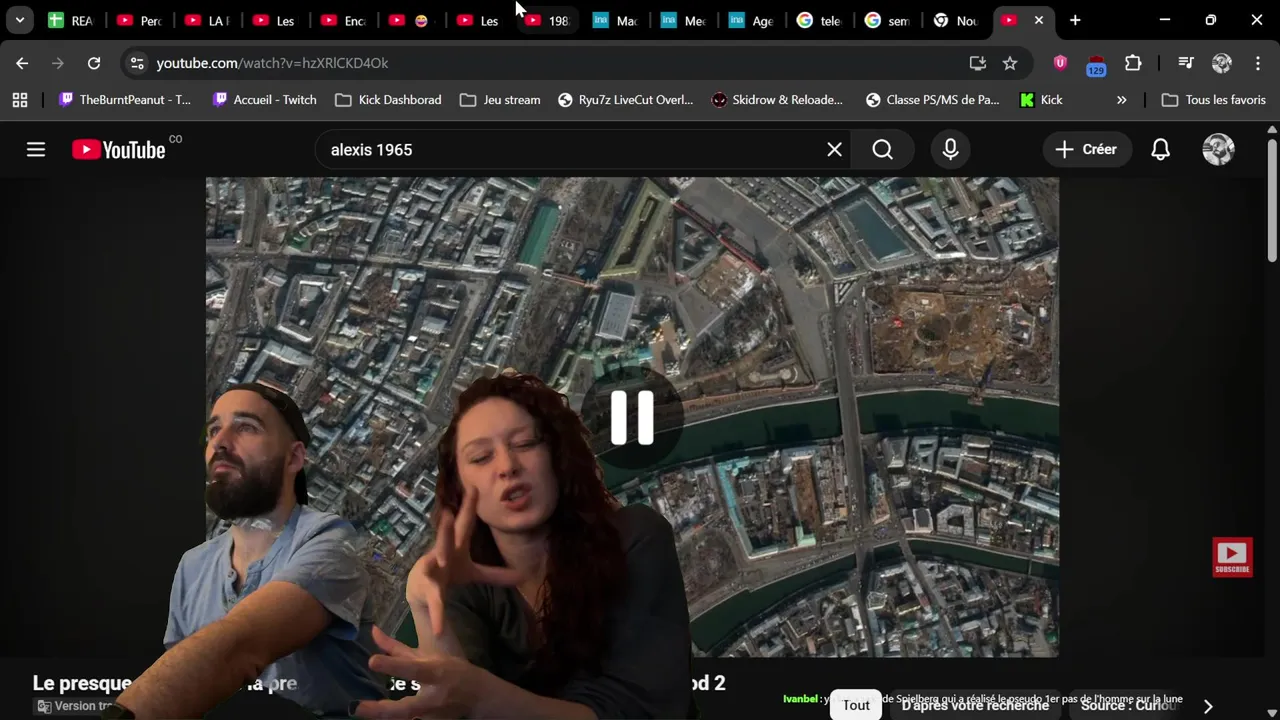Open the Chrome three-dot menu
Screen dimensions: 1280x720
coord(1258,63)
